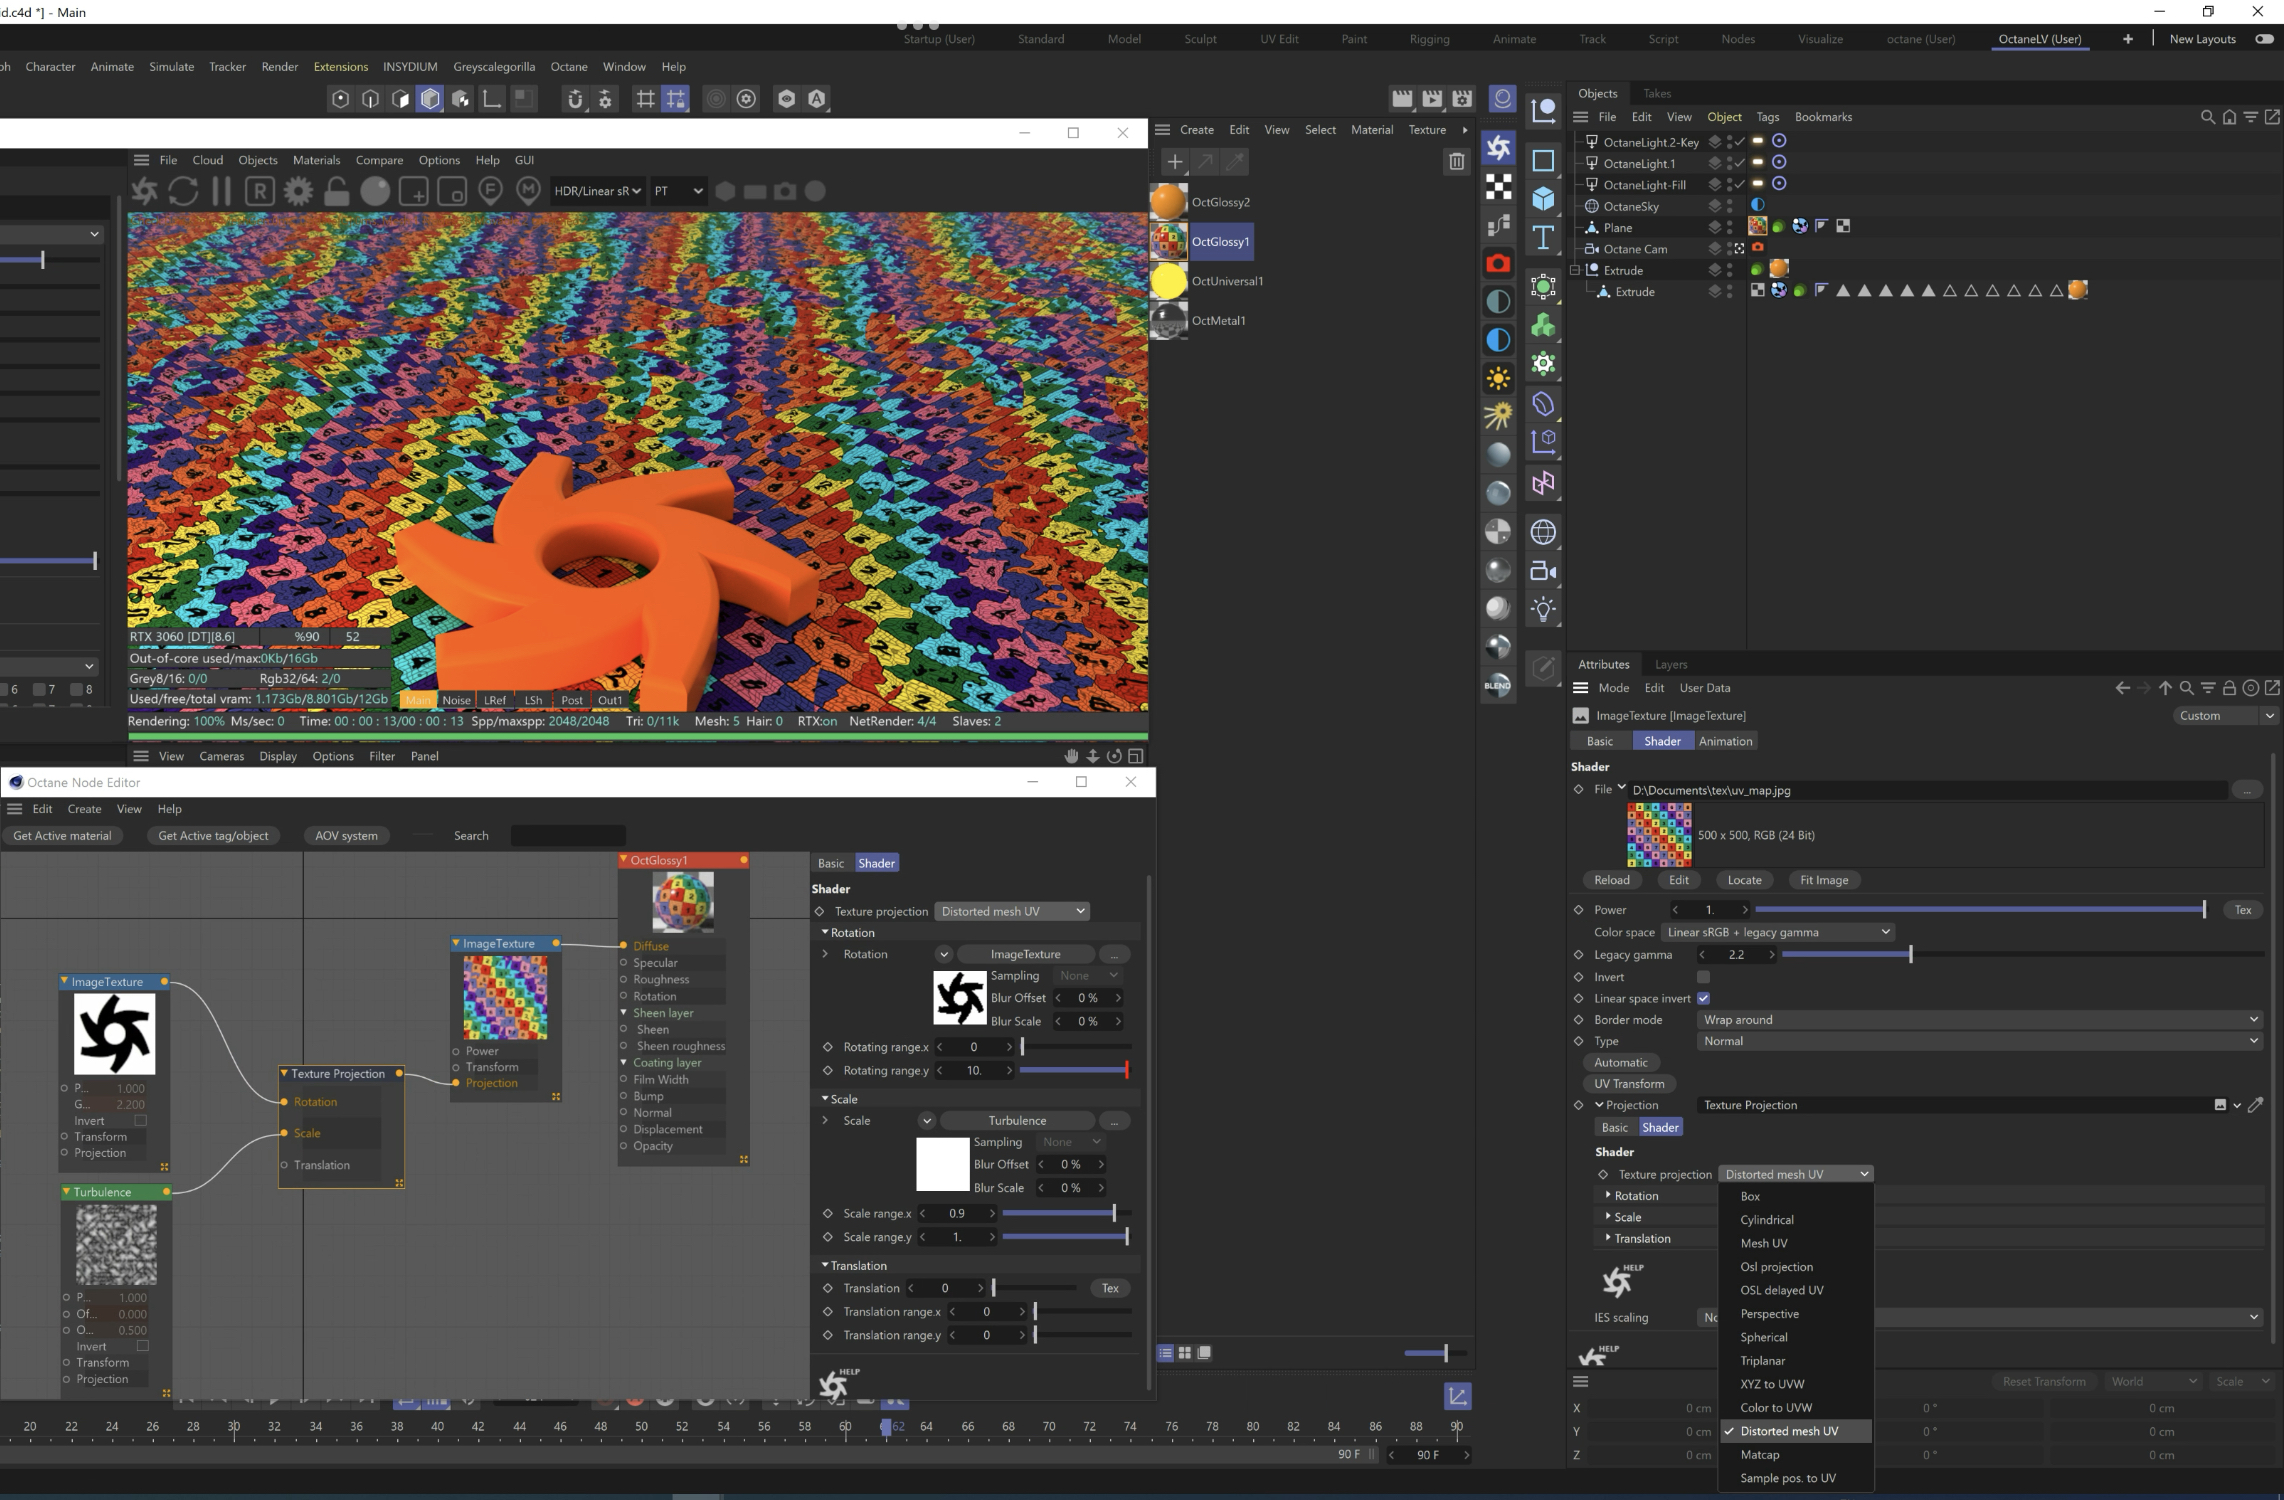This screenshot has width=2284, height=1500.
Task: Choose Triplanar from projection list
Action: coord(1762,1361)
